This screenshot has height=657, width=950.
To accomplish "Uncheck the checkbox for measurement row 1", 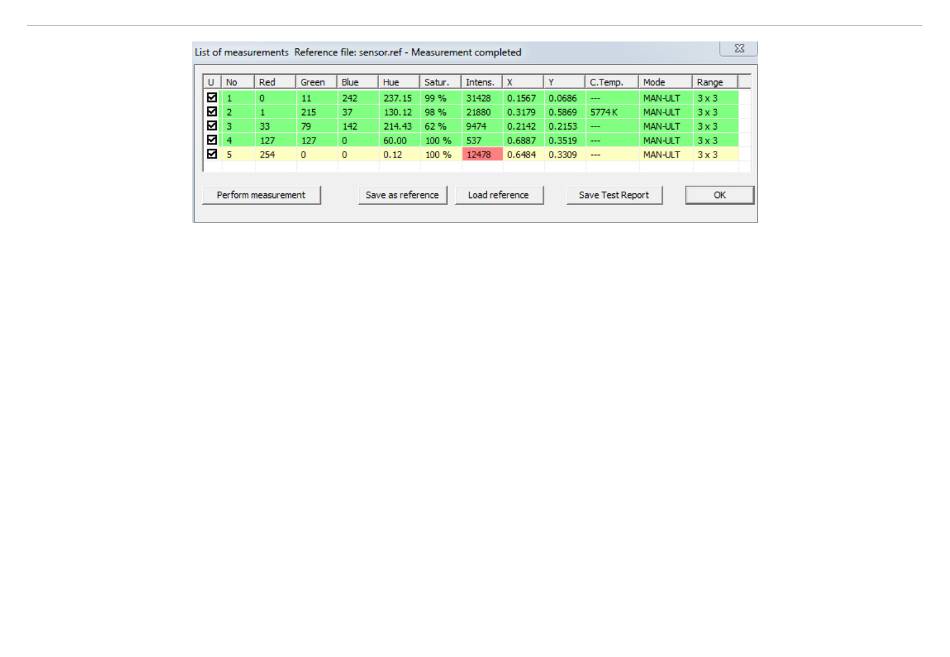I will tap(212, 97).
